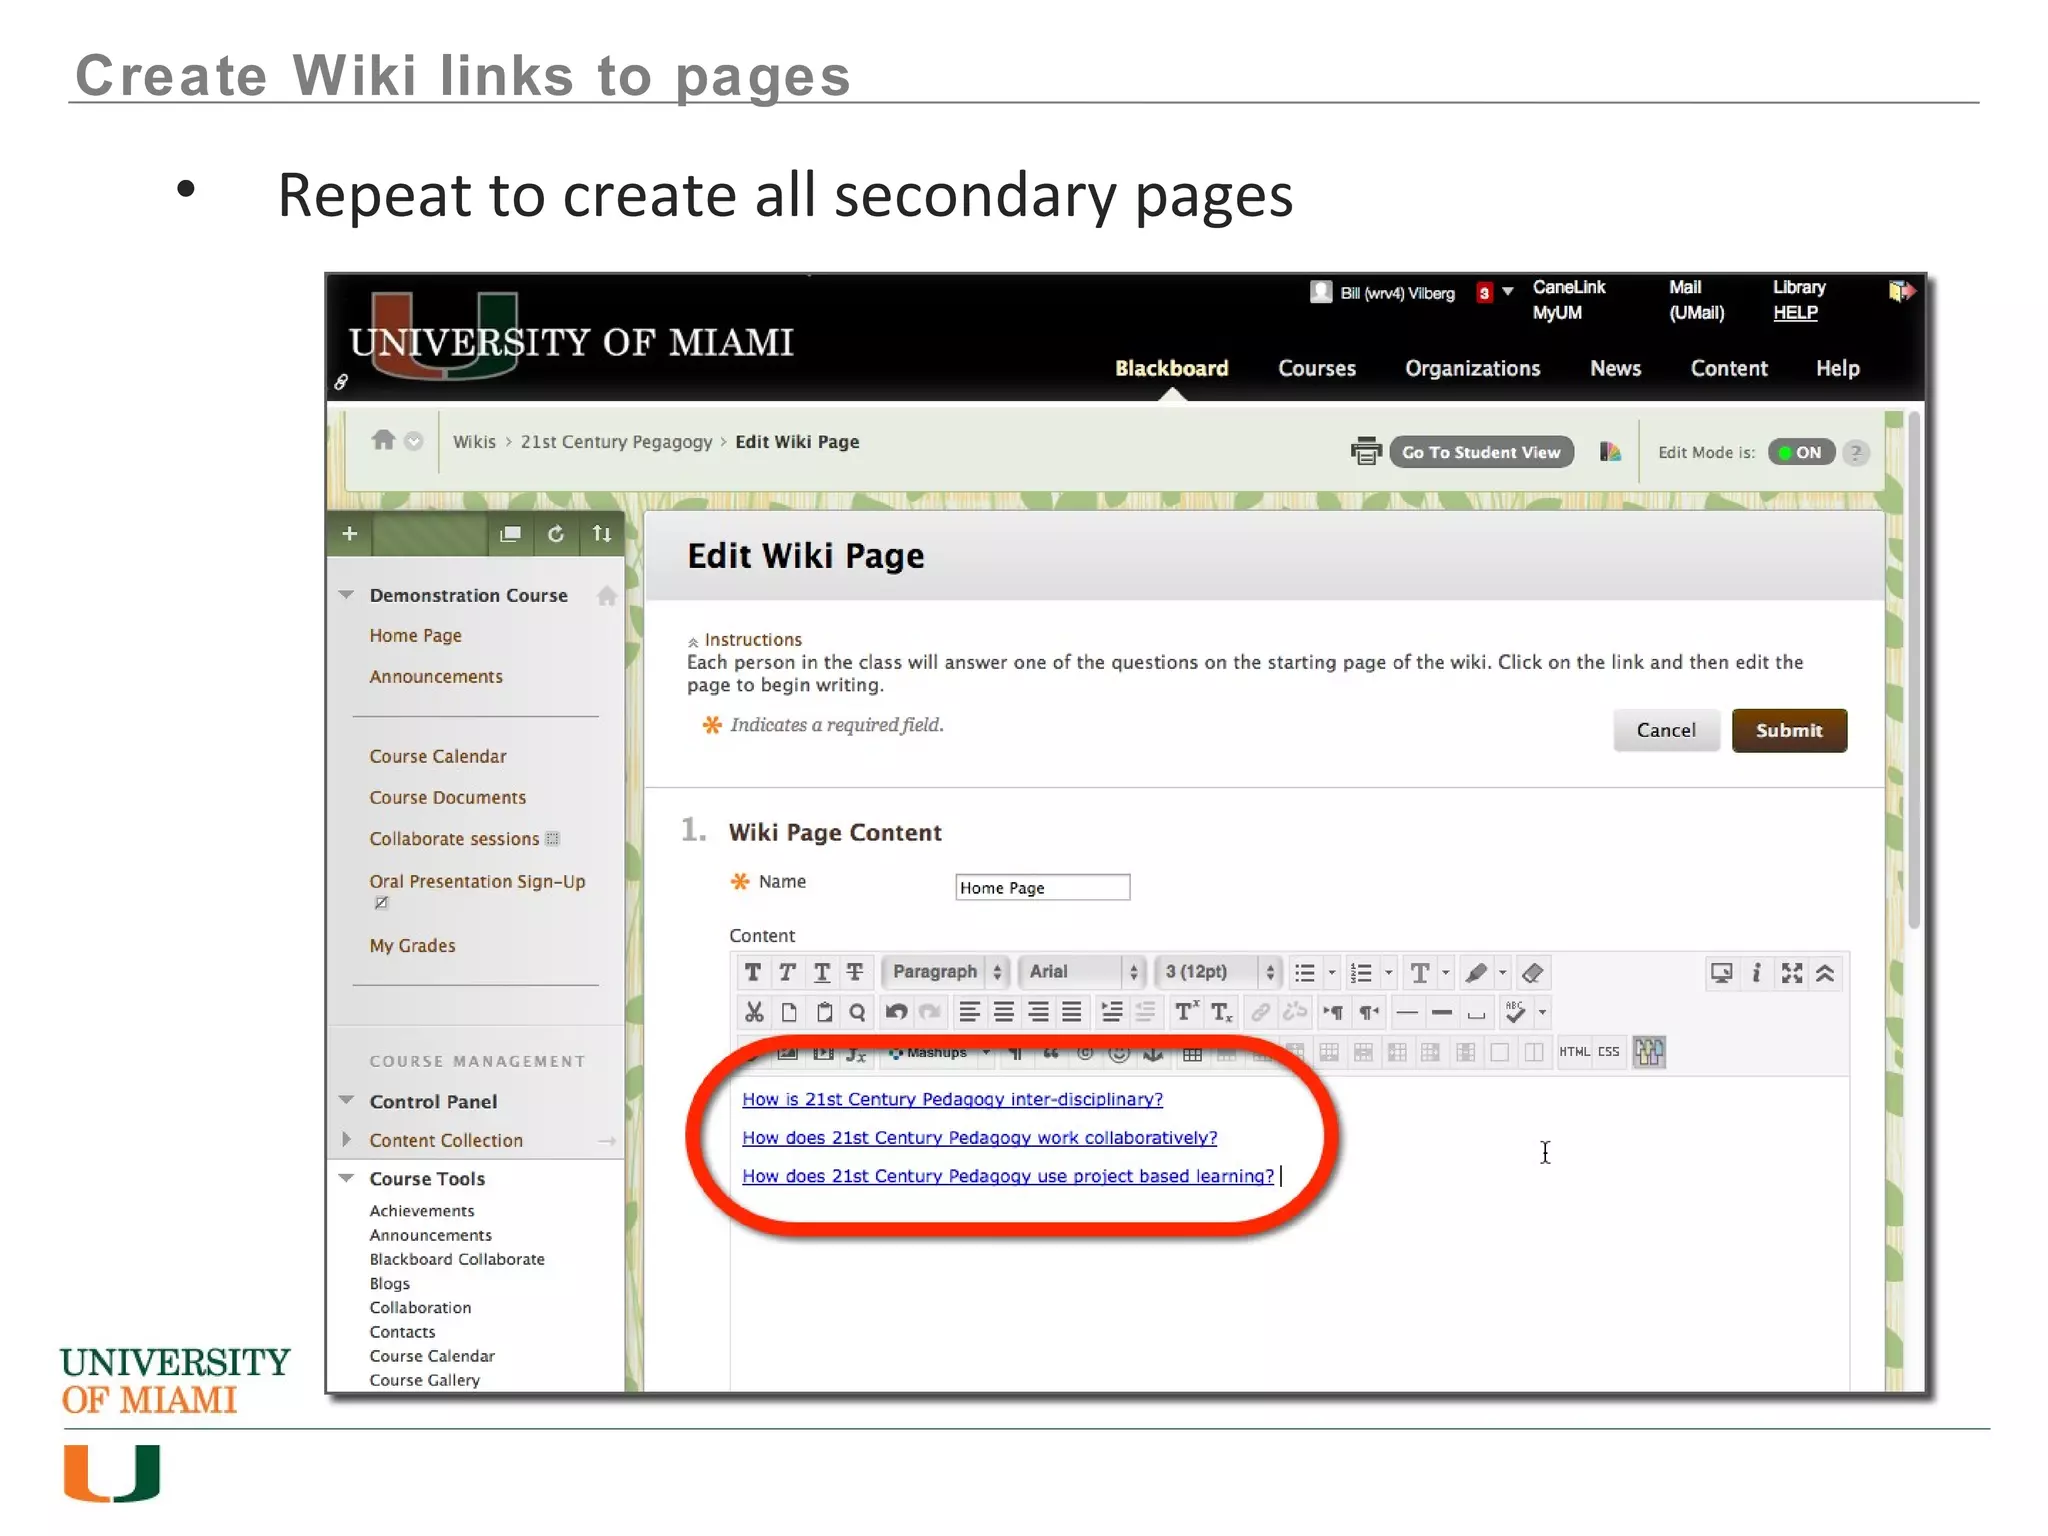Justify text in editor
The width and height of the screenshot is (2048, 1536).
[x=1072, y=1012]
